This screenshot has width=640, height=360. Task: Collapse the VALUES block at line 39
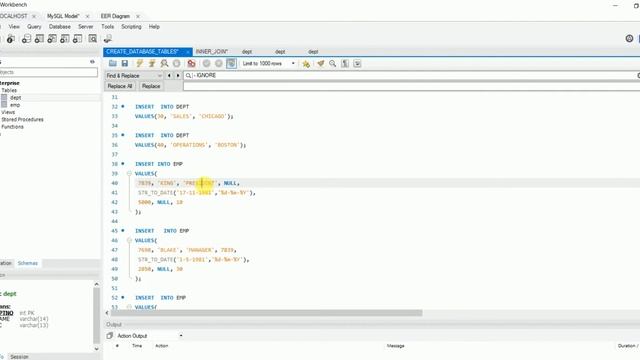[x=129, y=173]
